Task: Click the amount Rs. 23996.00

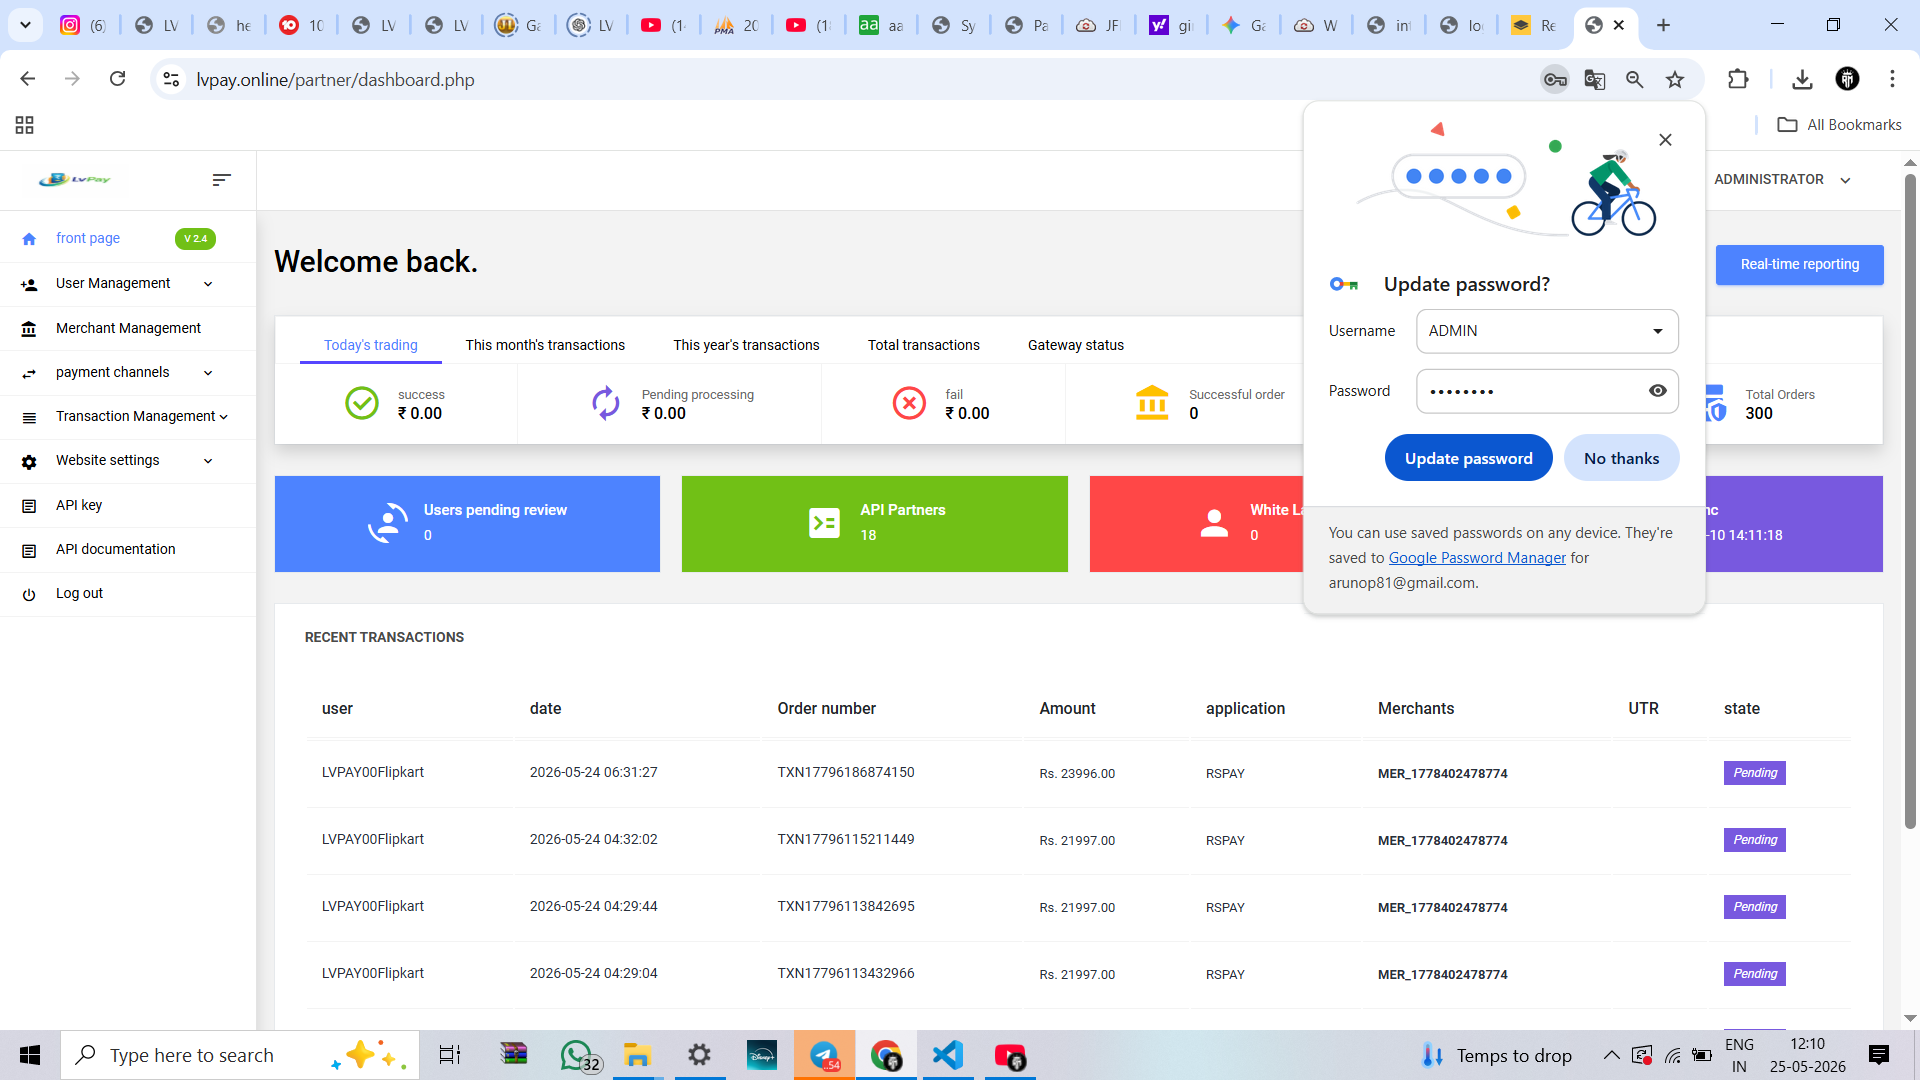Action: (x=1077, y=774)
